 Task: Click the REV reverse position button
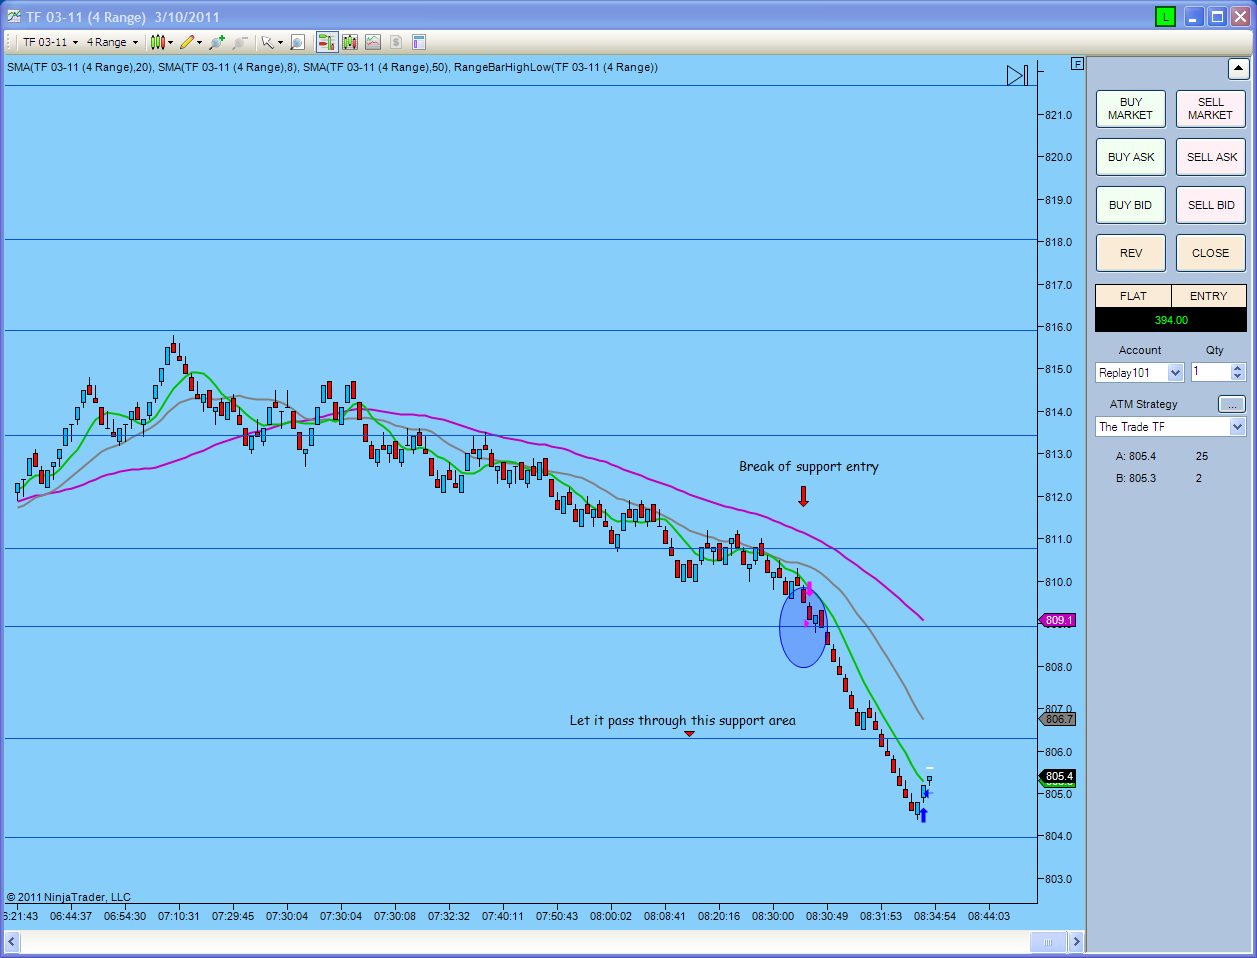(x=1130, y=253)
